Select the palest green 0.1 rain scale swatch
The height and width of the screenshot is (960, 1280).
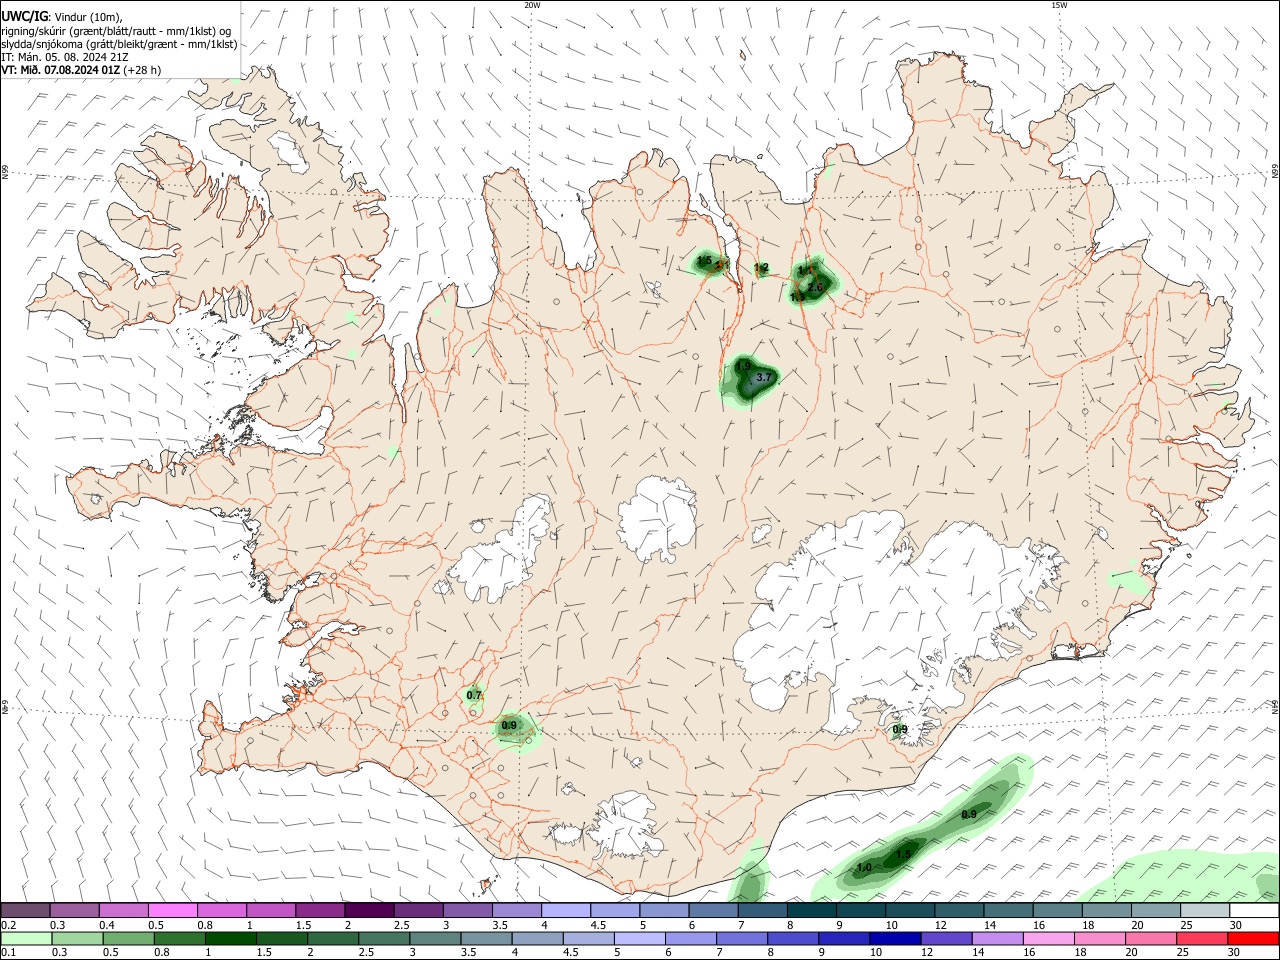click(26, 939)
